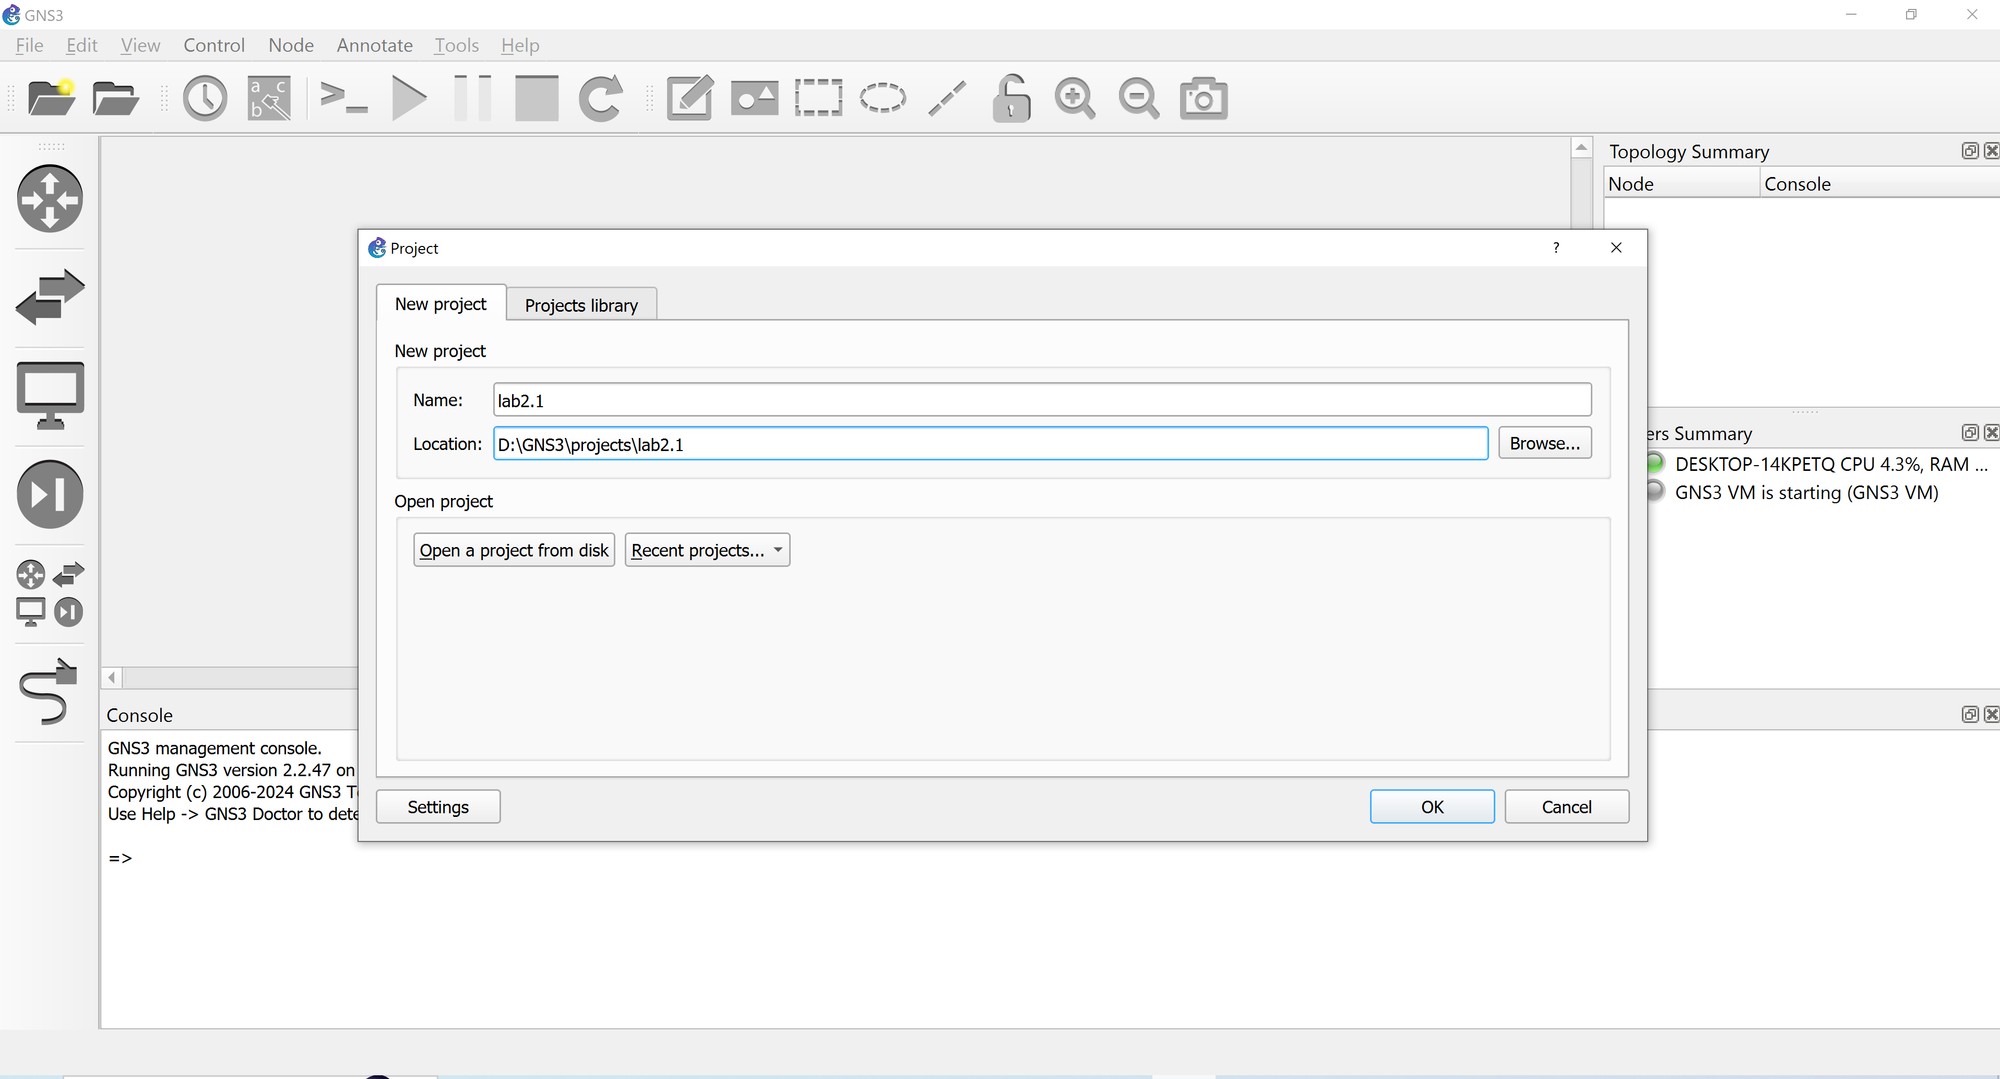Click the project Name input field
This screenshot has width=2000, height=1079.
pos(1042,400)
